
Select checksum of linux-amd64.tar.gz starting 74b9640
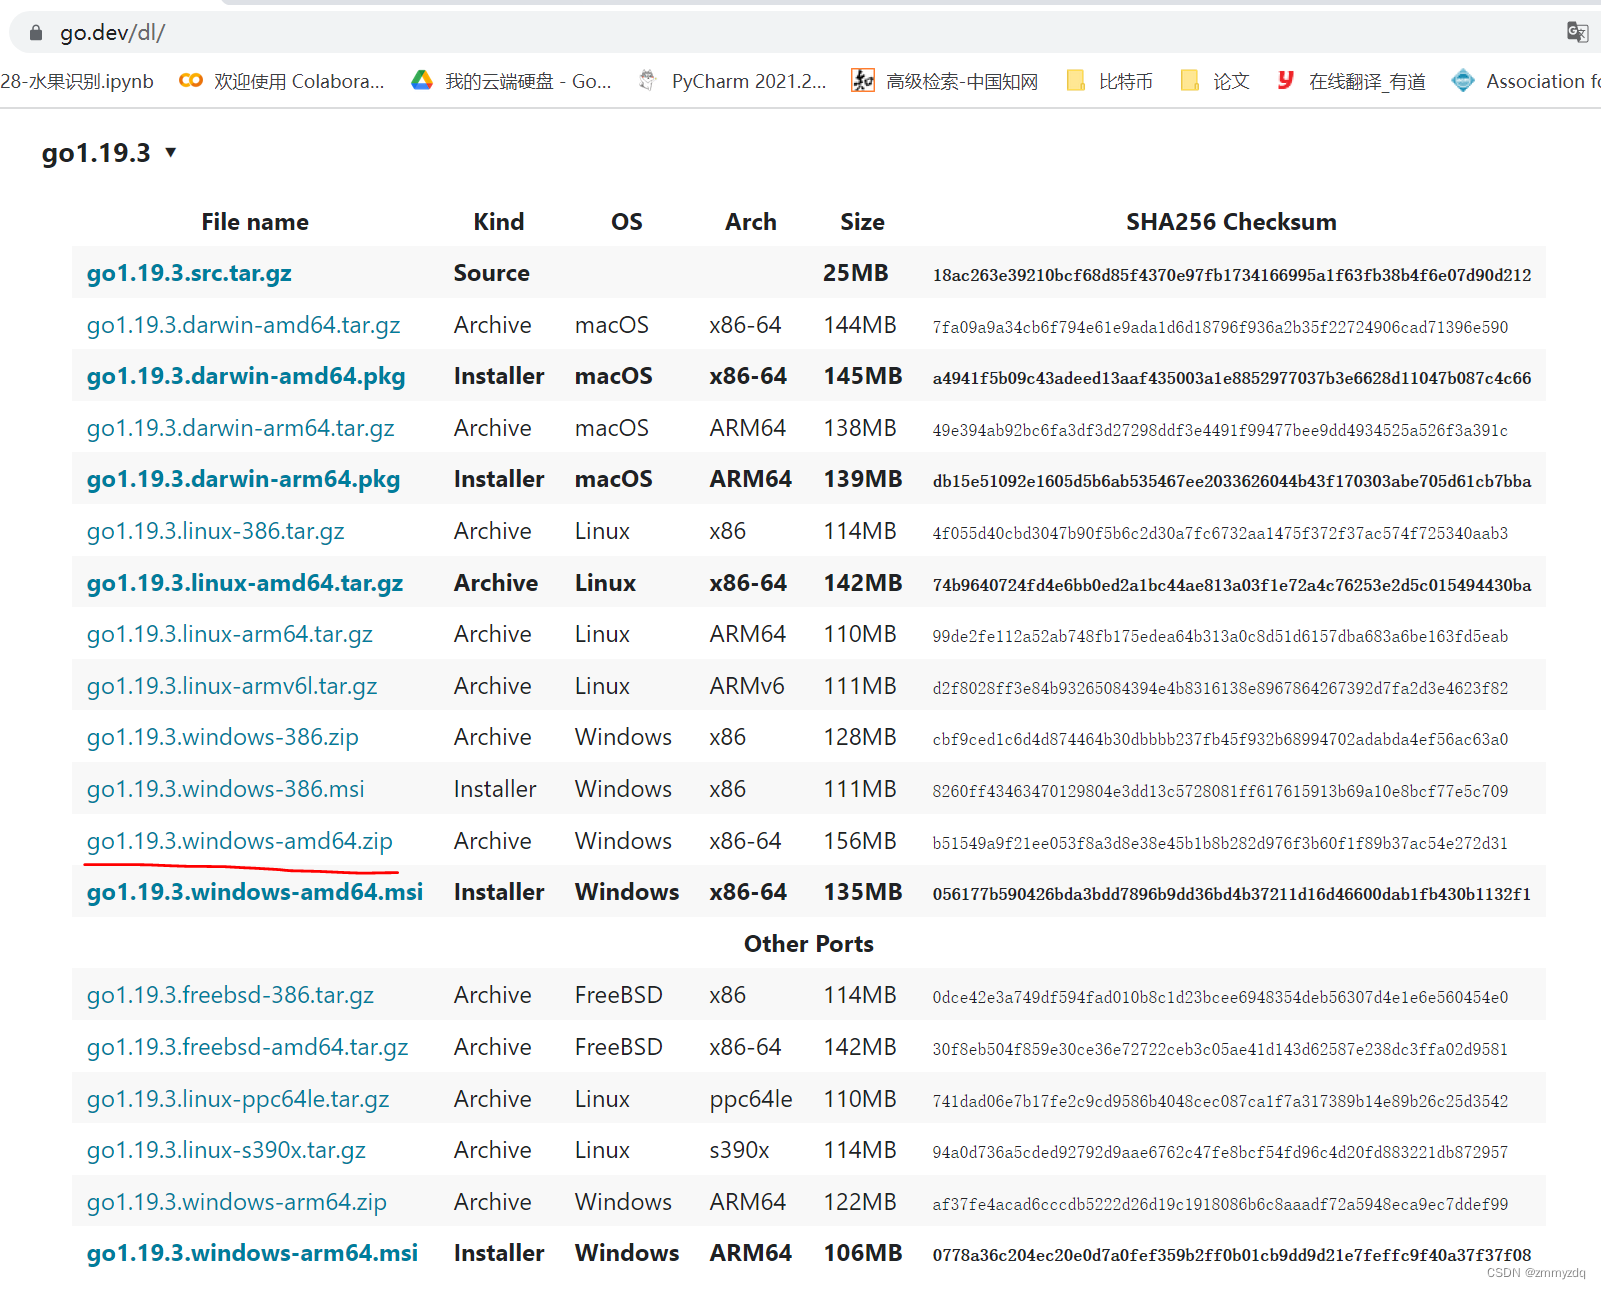pos(1231,585)
